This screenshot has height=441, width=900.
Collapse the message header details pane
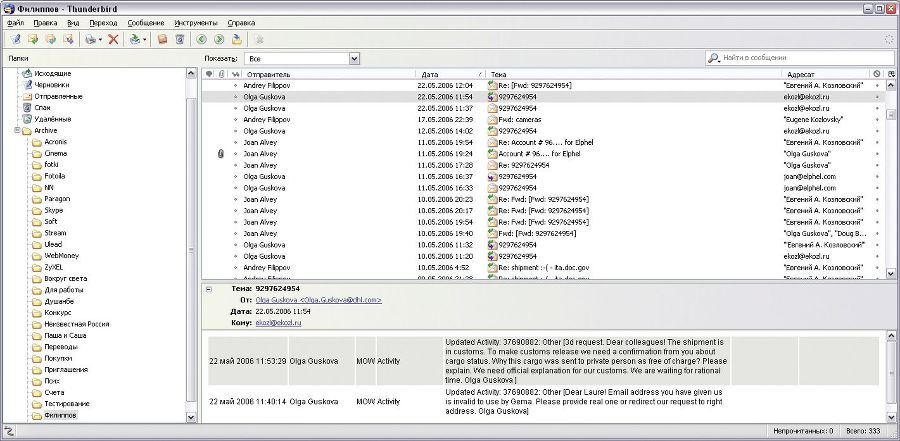[x=208, y=289]
